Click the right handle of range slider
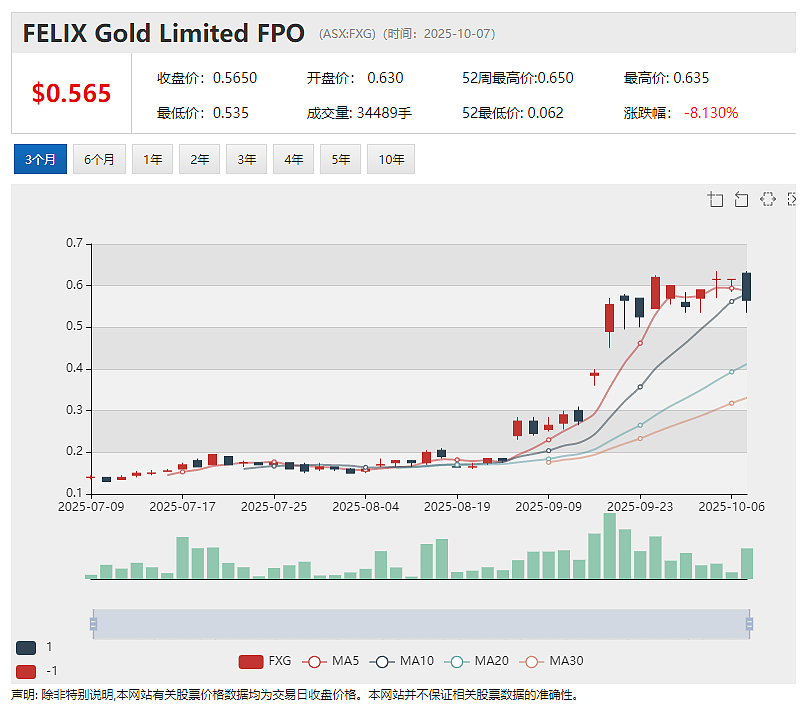807x721 pixels. point(749,624)
